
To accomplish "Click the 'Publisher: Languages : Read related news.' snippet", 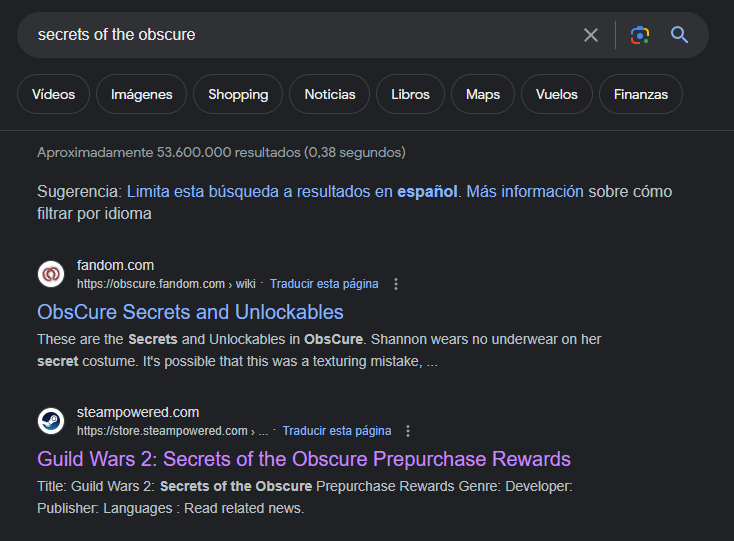I will (170, 508).
